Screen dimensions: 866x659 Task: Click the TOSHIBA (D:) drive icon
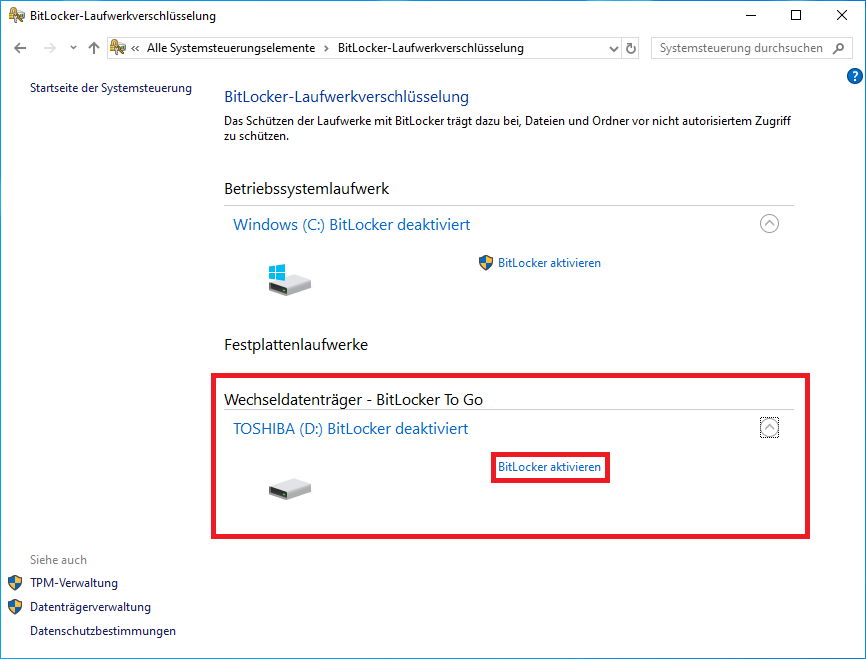tap(290, 489)
